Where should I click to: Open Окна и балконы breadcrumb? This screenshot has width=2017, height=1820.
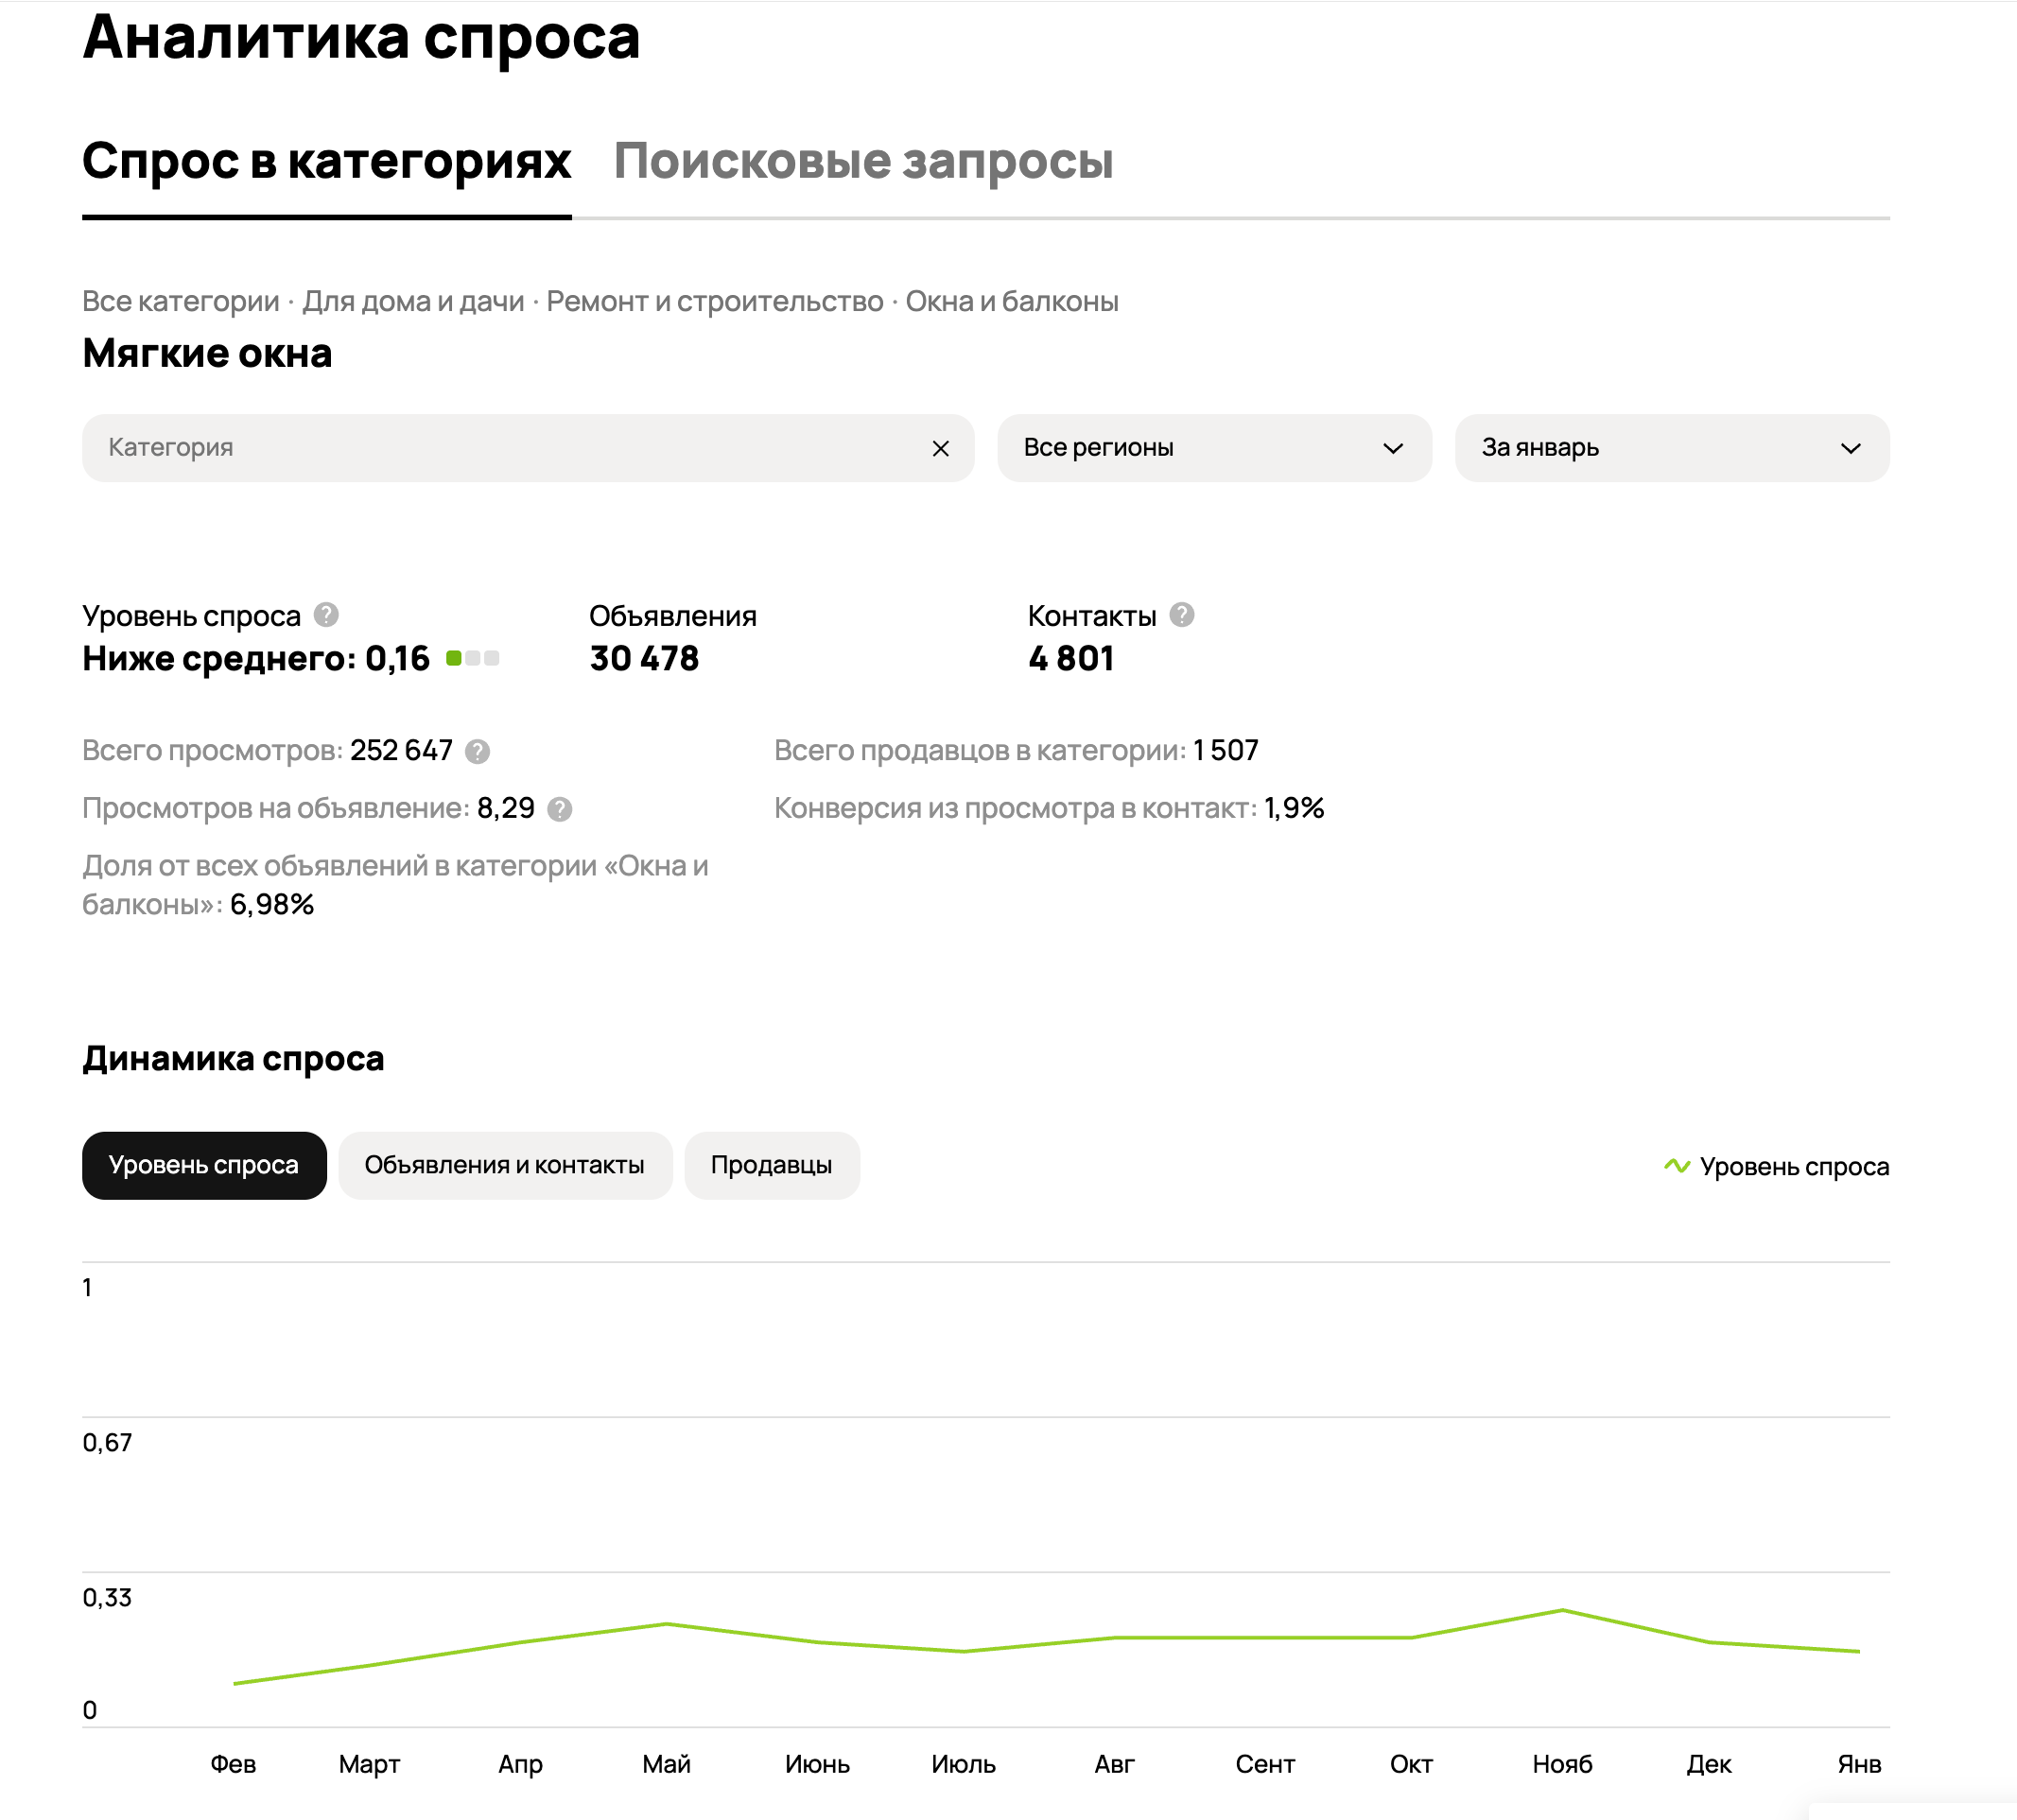coord(1011,301)
